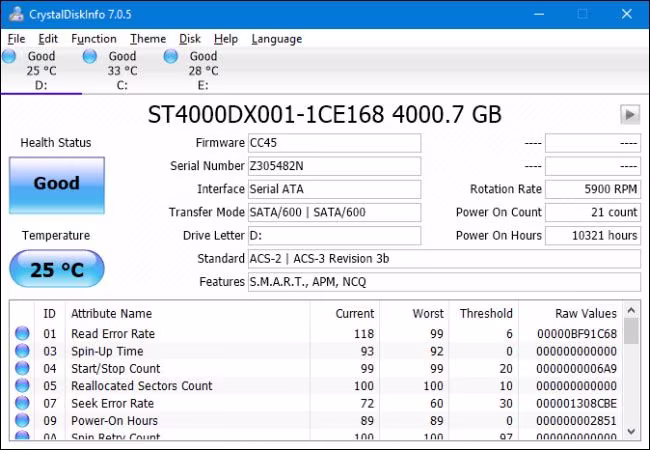The width and height of the screenshot is (650, 450).
Task: Select the Start/Stop Count attribute row
Action: point(316,368)
